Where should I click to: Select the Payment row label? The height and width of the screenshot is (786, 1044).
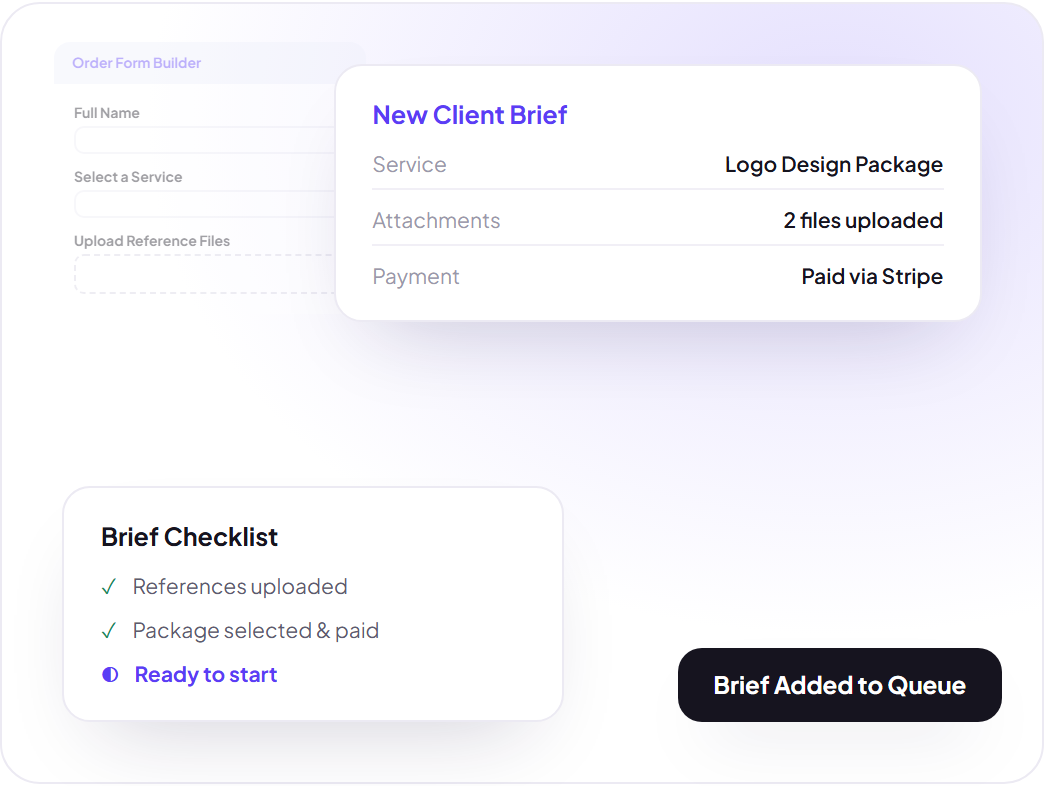tap(415, 276)
